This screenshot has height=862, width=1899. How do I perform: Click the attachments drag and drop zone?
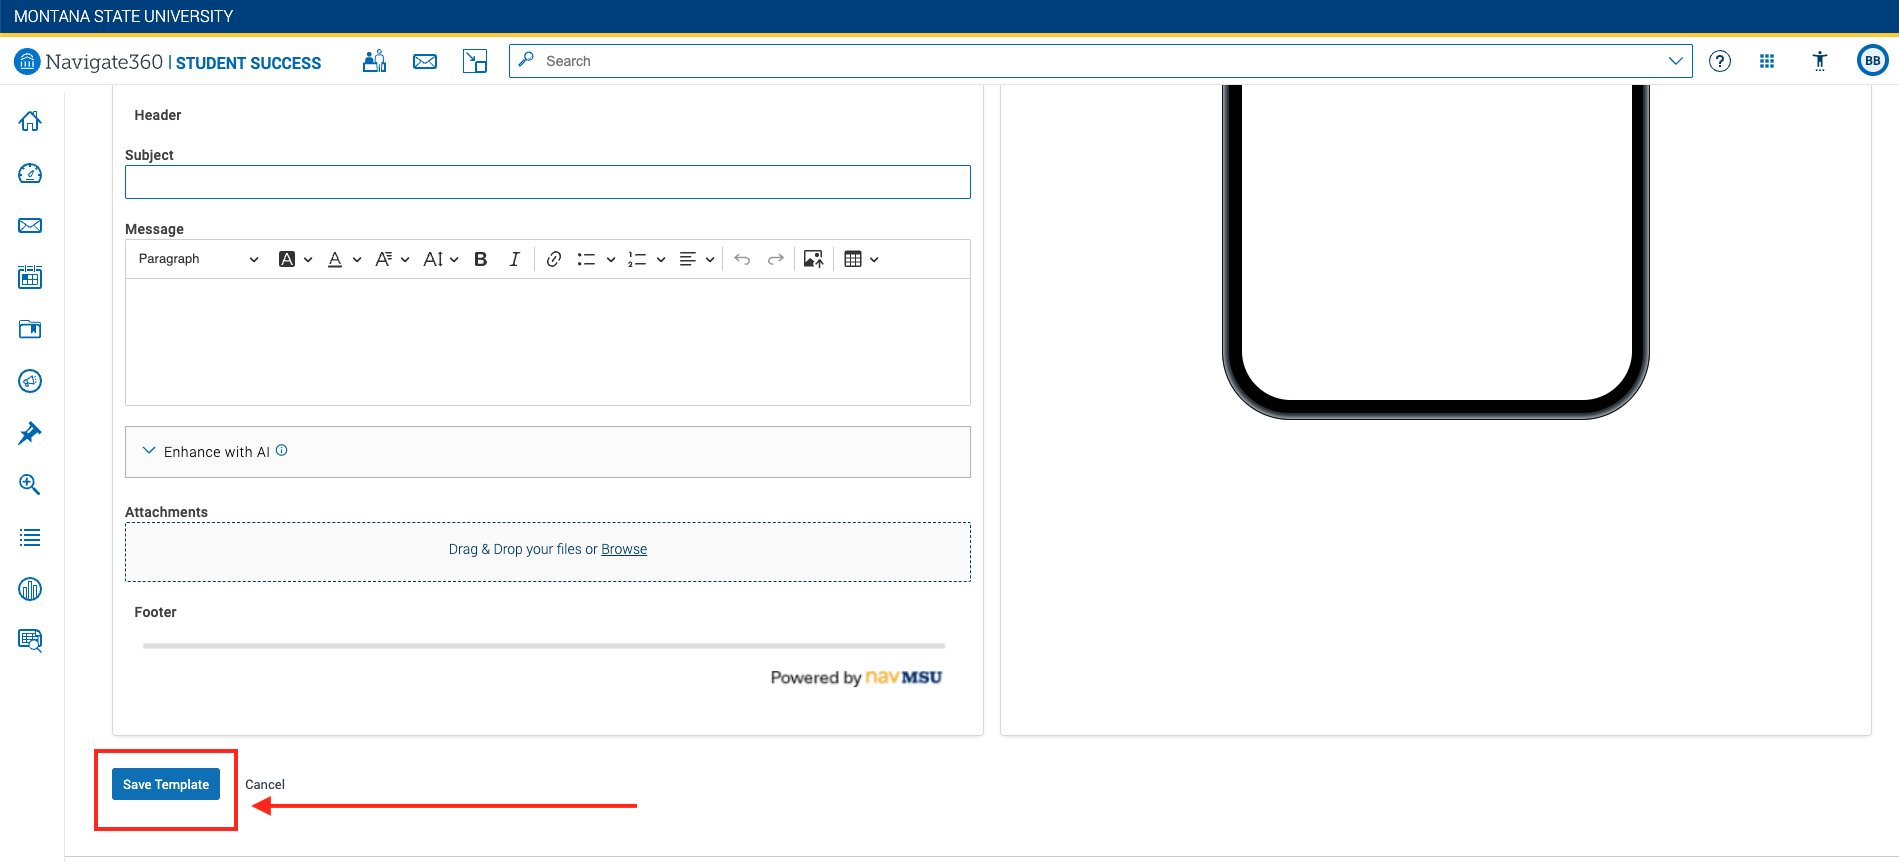pyautogui.click(x=548, y=552)
